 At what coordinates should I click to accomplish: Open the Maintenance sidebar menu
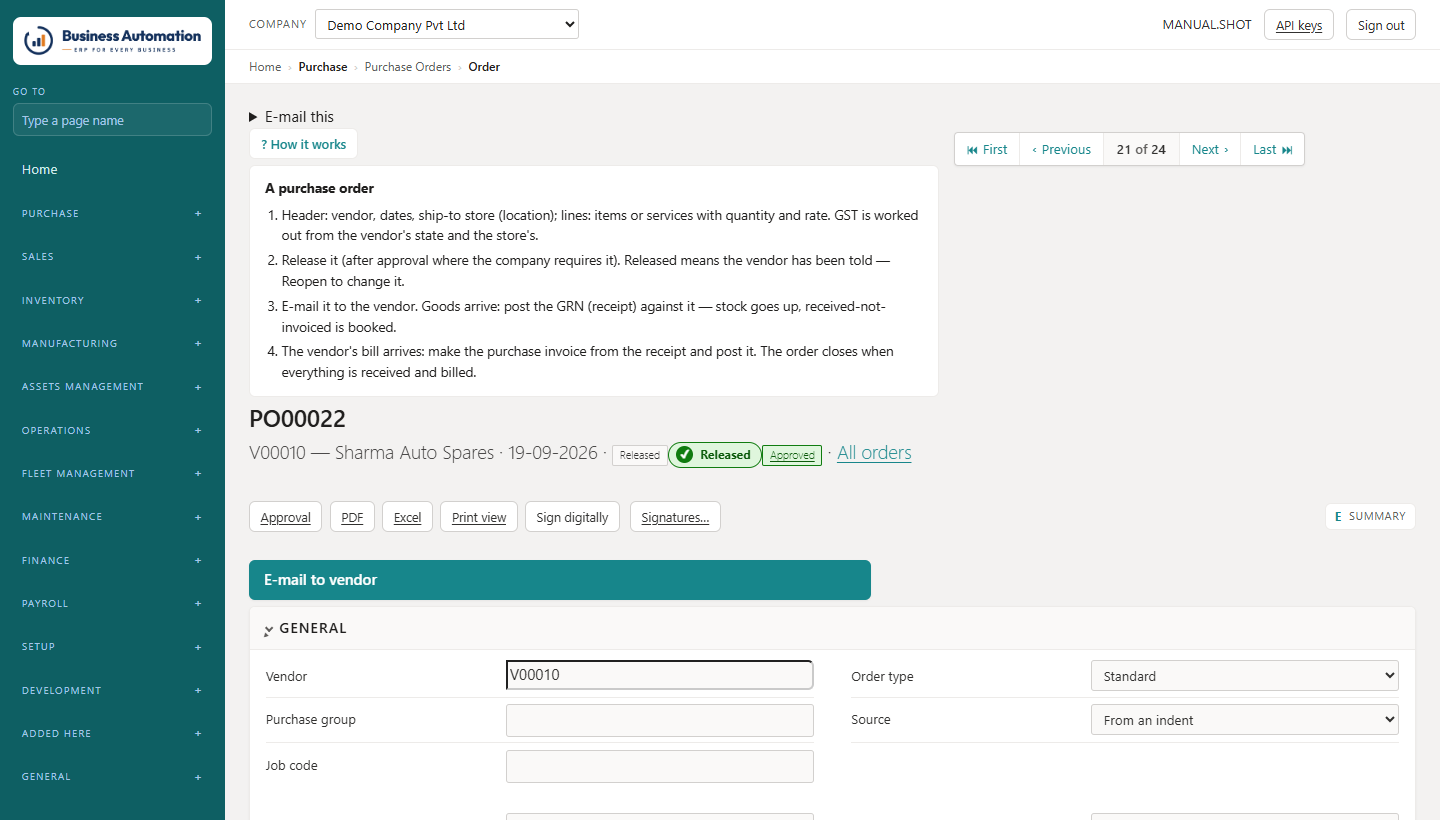[112, 517]
